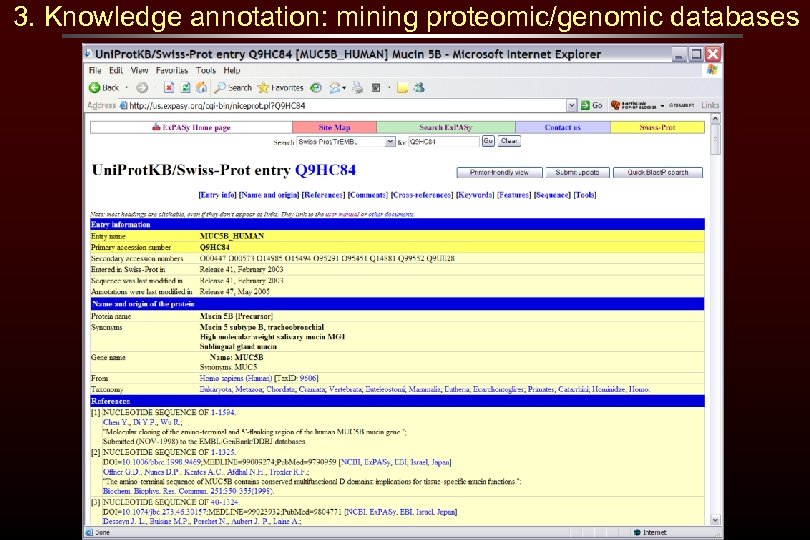Image resolution: width=810 pixels, height=540 pixels.
Task: Print the page with the printer icon
Action: 357,88
